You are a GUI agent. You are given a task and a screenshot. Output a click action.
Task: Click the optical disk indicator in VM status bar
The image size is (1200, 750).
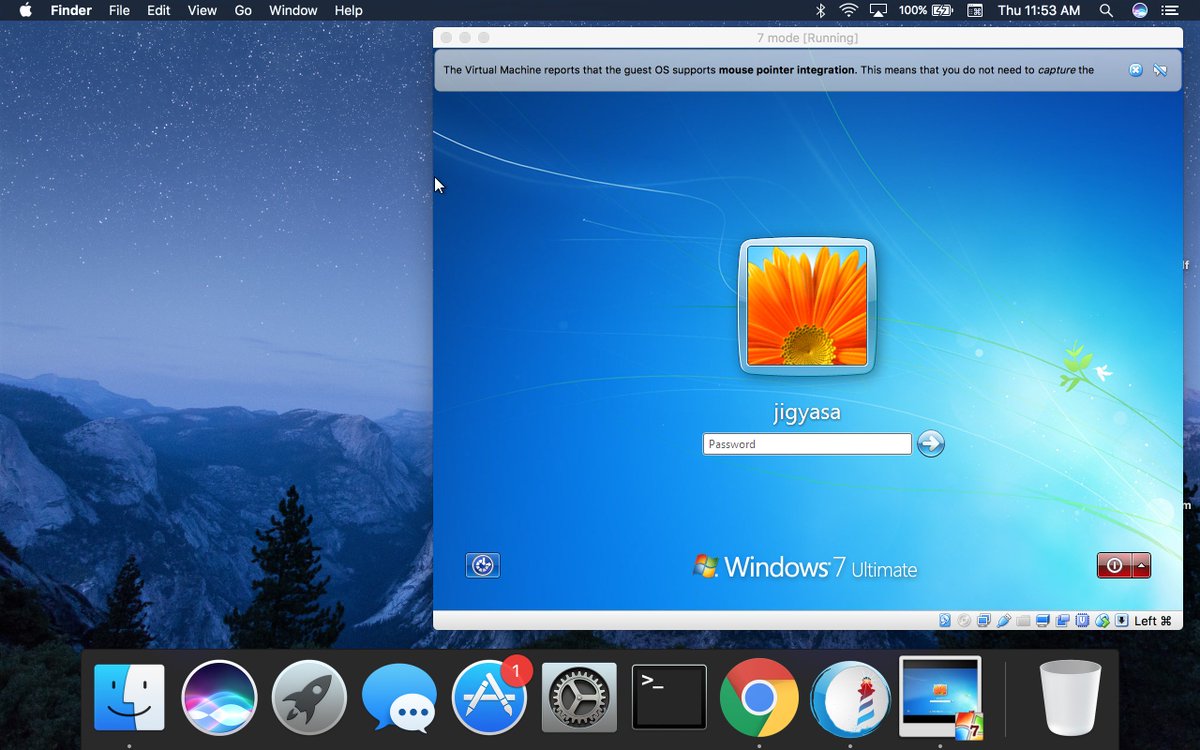point(964,620)
